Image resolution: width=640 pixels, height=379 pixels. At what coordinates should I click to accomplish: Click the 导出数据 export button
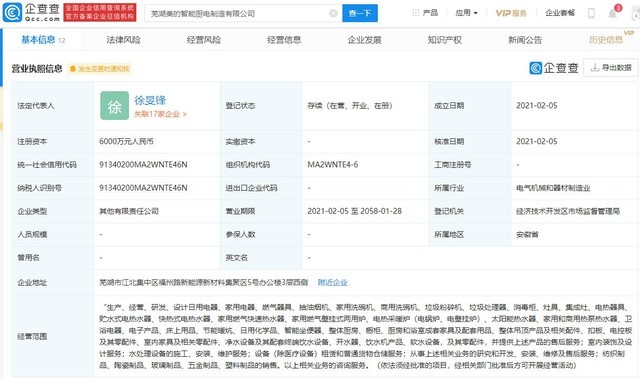point(611,68)
